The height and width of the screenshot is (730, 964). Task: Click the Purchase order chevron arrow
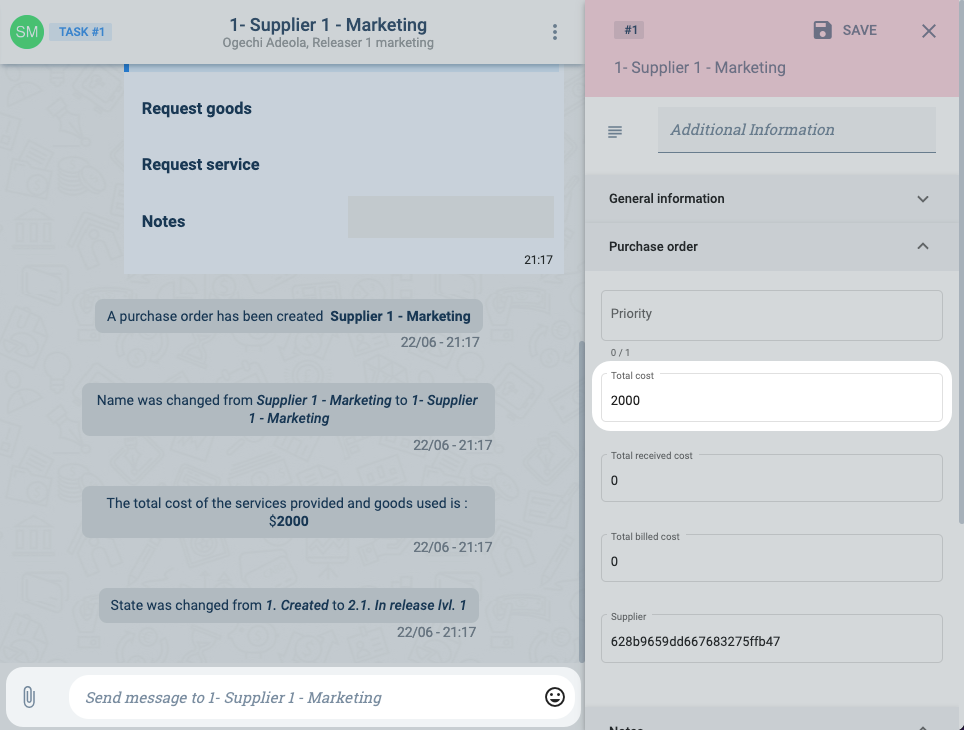pyautogui.click(x=922, y=246)
